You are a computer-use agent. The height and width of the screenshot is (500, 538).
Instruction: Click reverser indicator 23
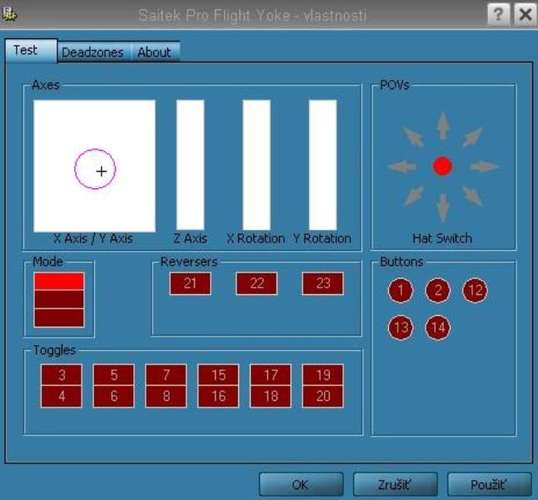click(323, 283)
